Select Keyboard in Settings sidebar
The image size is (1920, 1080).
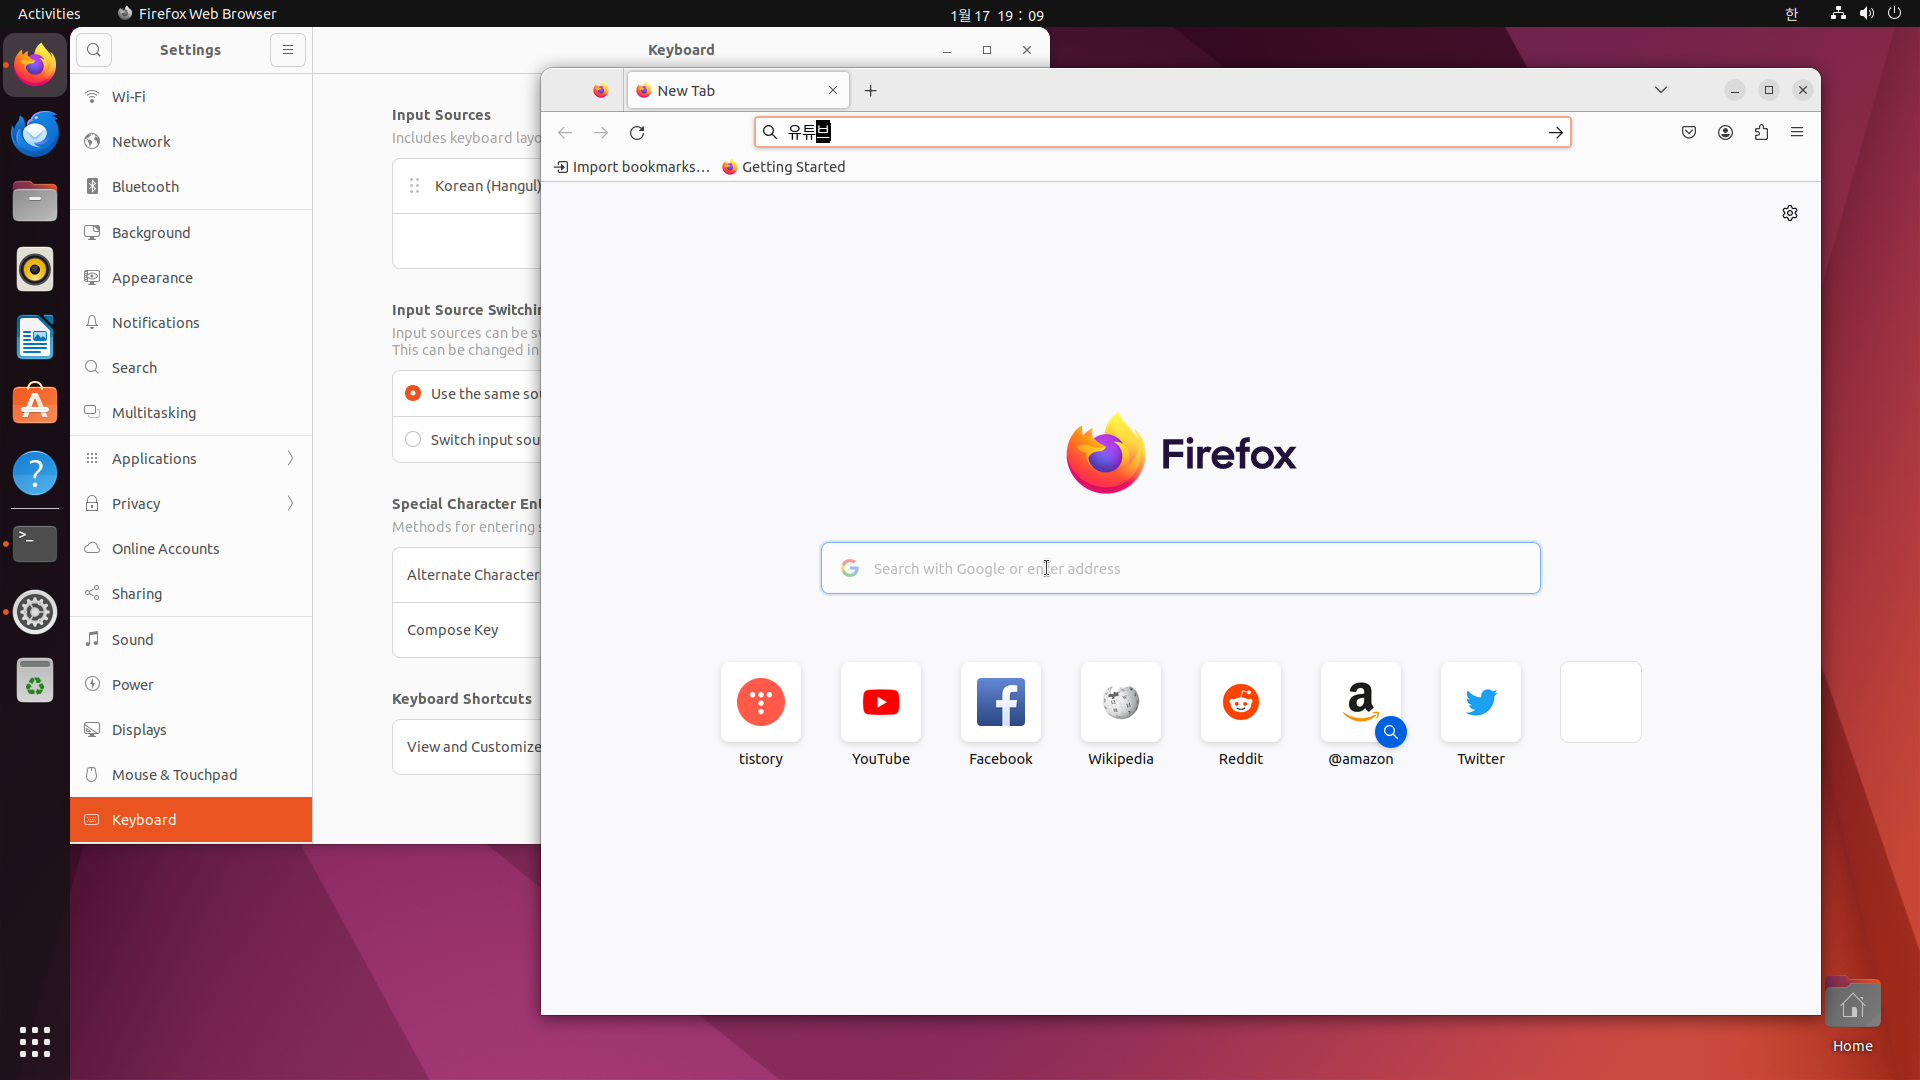click(x=191, y=820)
